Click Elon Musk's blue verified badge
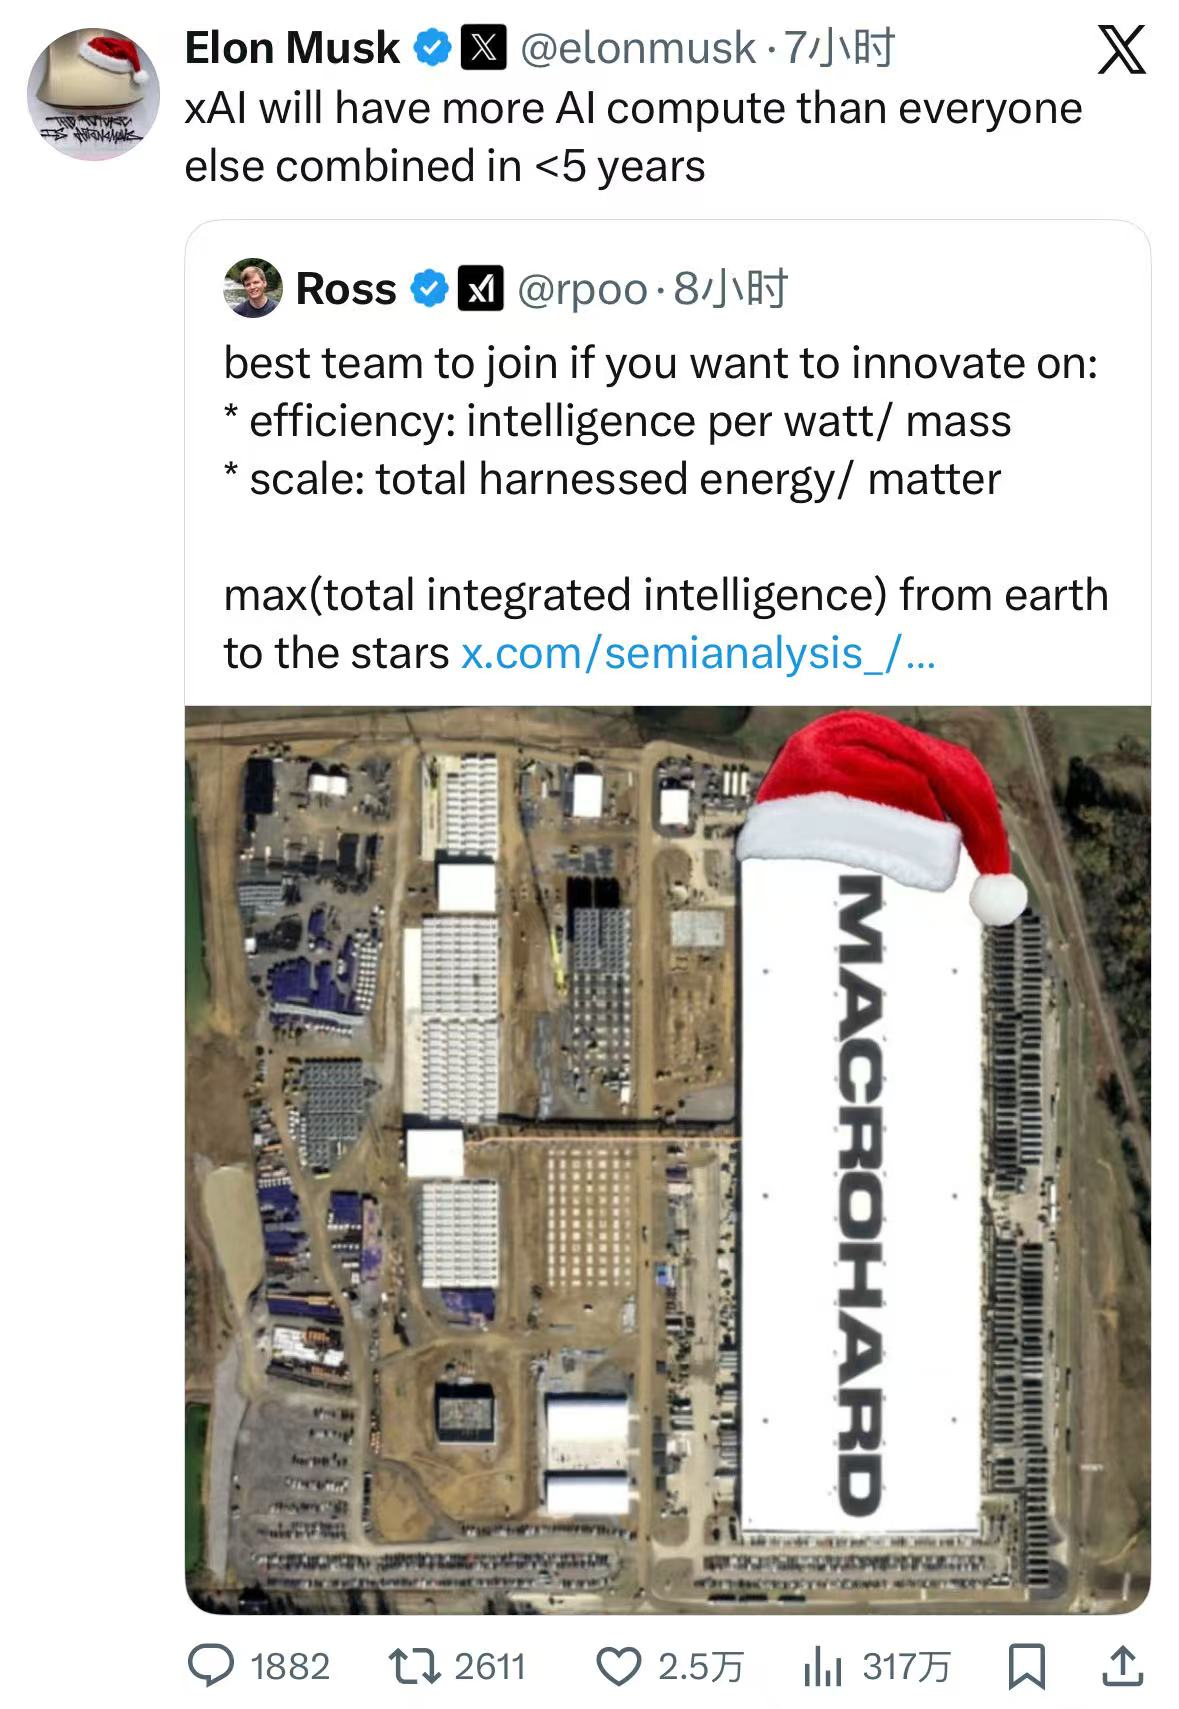Image resolution: width=1179 pixels, height=1709 pixels. click(x=432, y=48)
